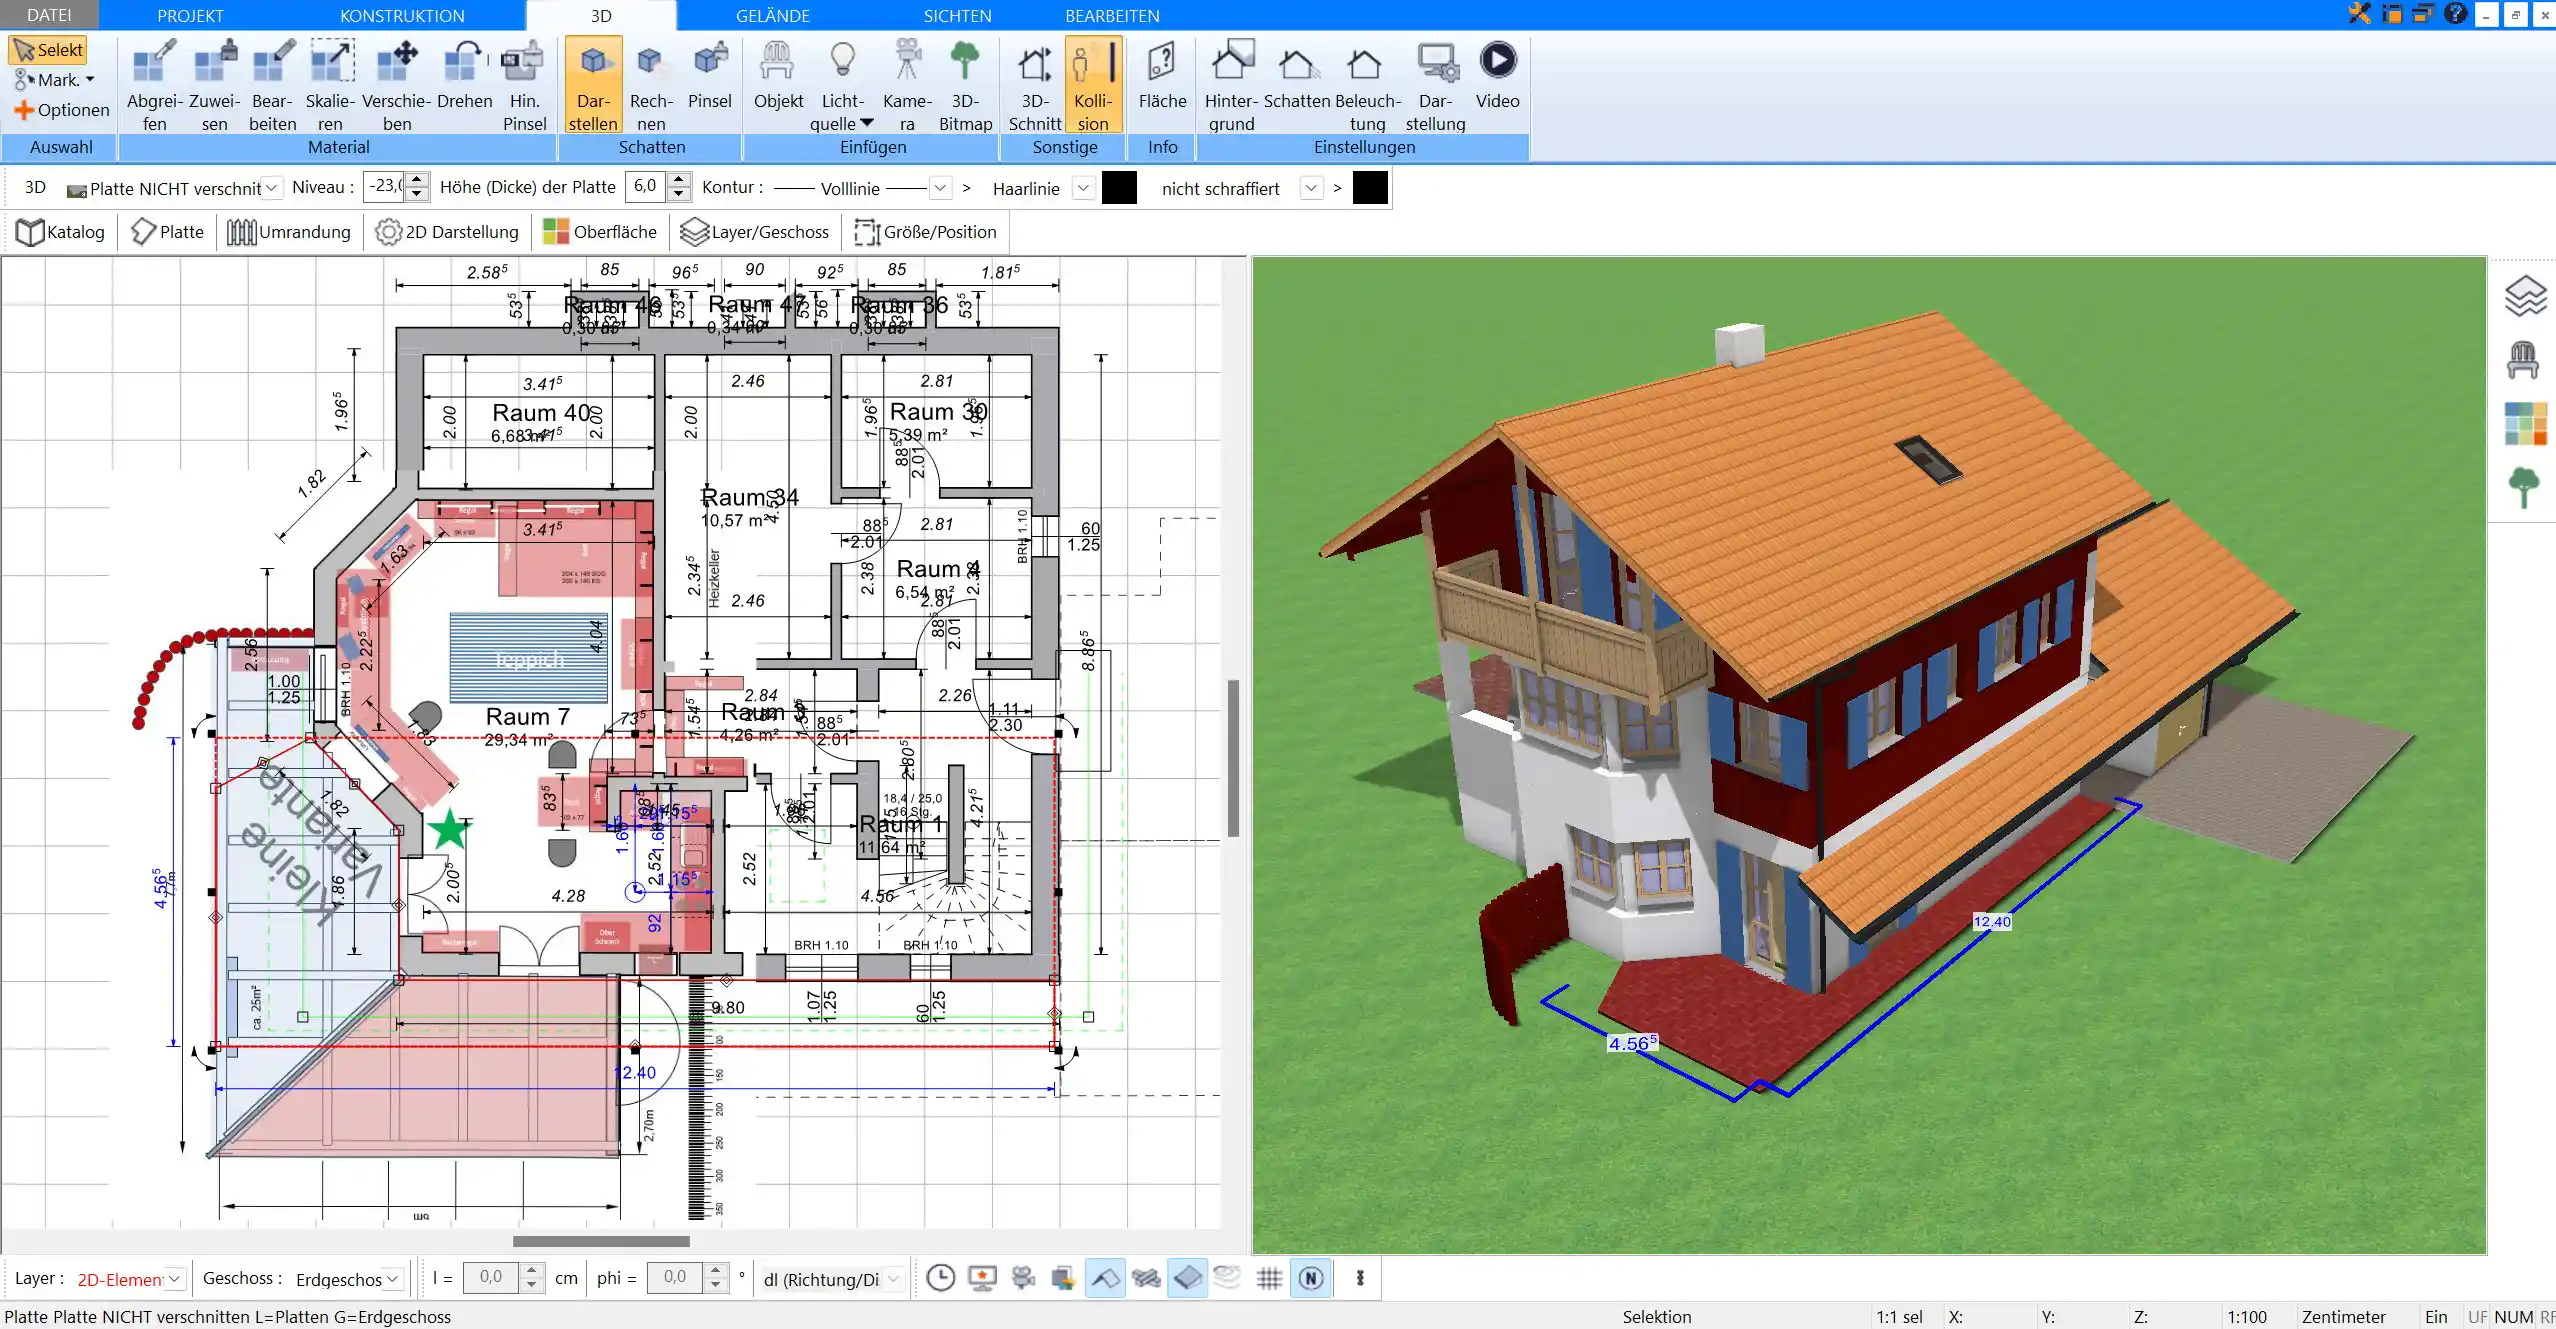This screenshot has height=1329, width=2556.
Task: Toggle the grid icon in bottom toolbar
Action: click(1269, 1278)
